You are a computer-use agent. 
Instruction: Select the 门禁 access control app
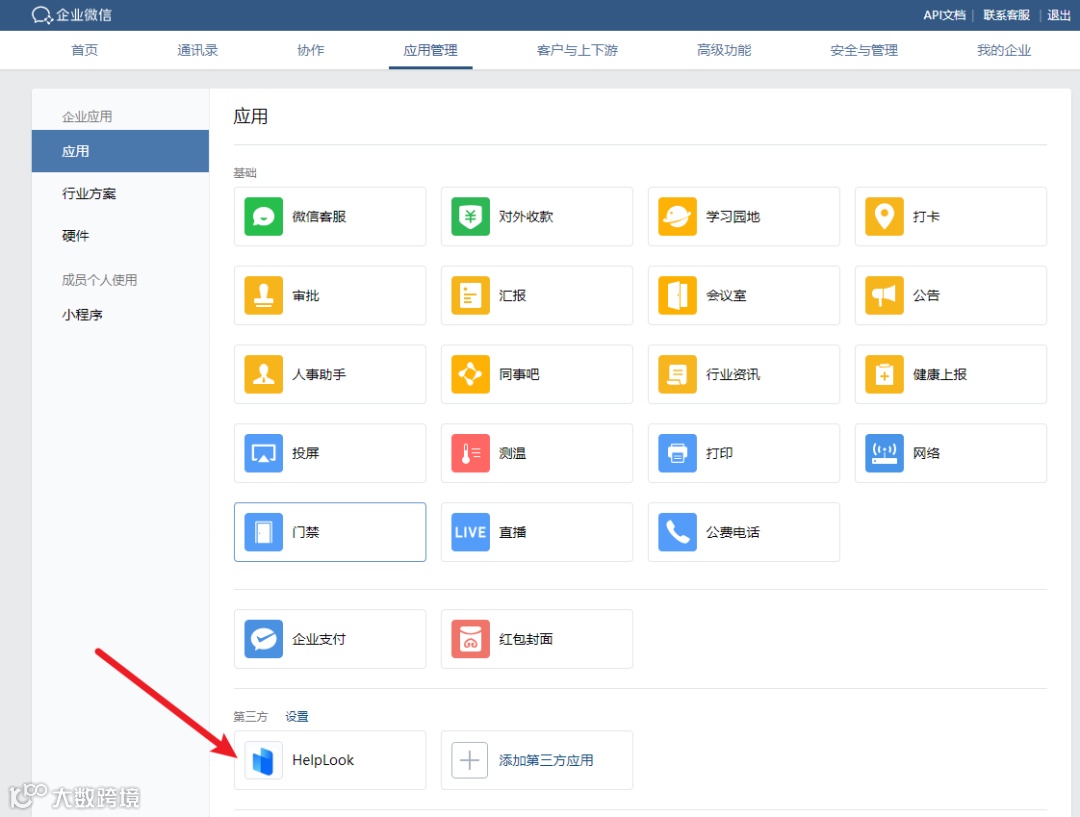tap(330, 531)
